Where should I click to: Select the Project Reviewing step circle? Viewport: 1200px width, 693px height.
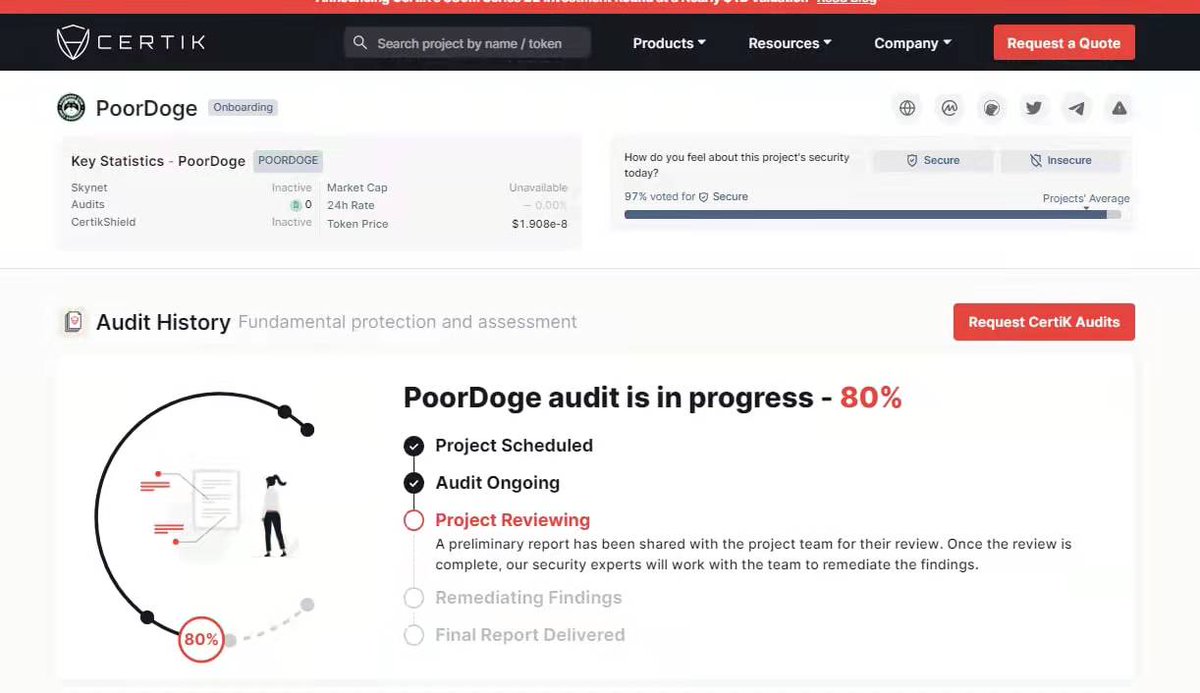click(x=413, y=520)
